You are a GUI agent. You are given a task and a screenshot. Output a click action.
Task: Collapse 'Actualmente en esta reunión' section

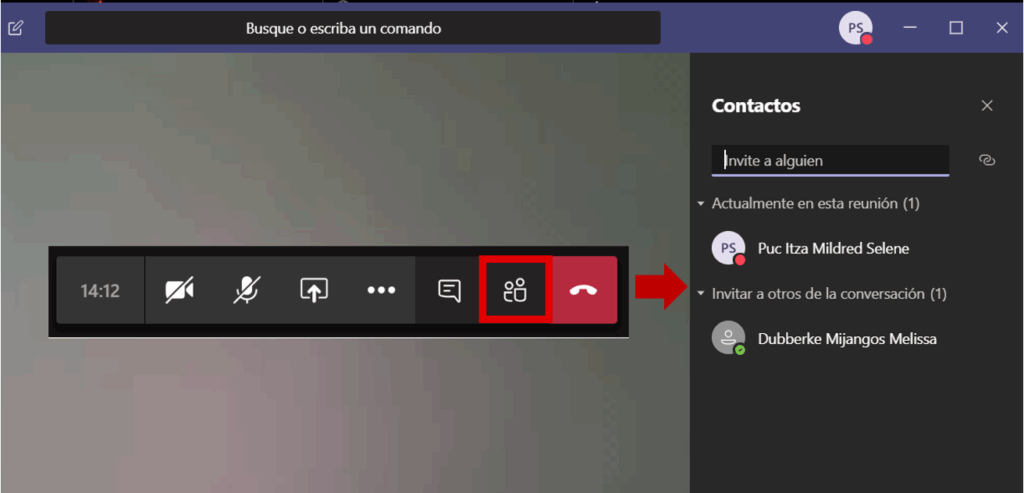click(701, 204)
